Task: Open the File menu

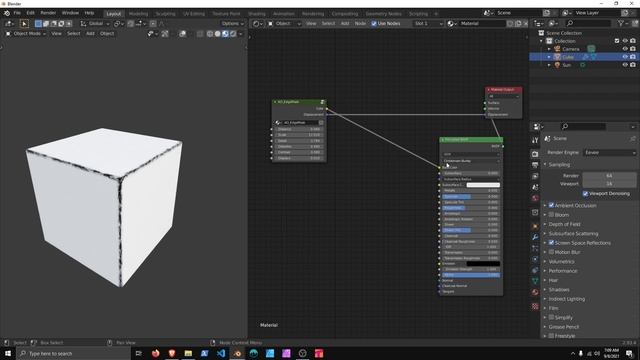Action: tap(17, 13)
